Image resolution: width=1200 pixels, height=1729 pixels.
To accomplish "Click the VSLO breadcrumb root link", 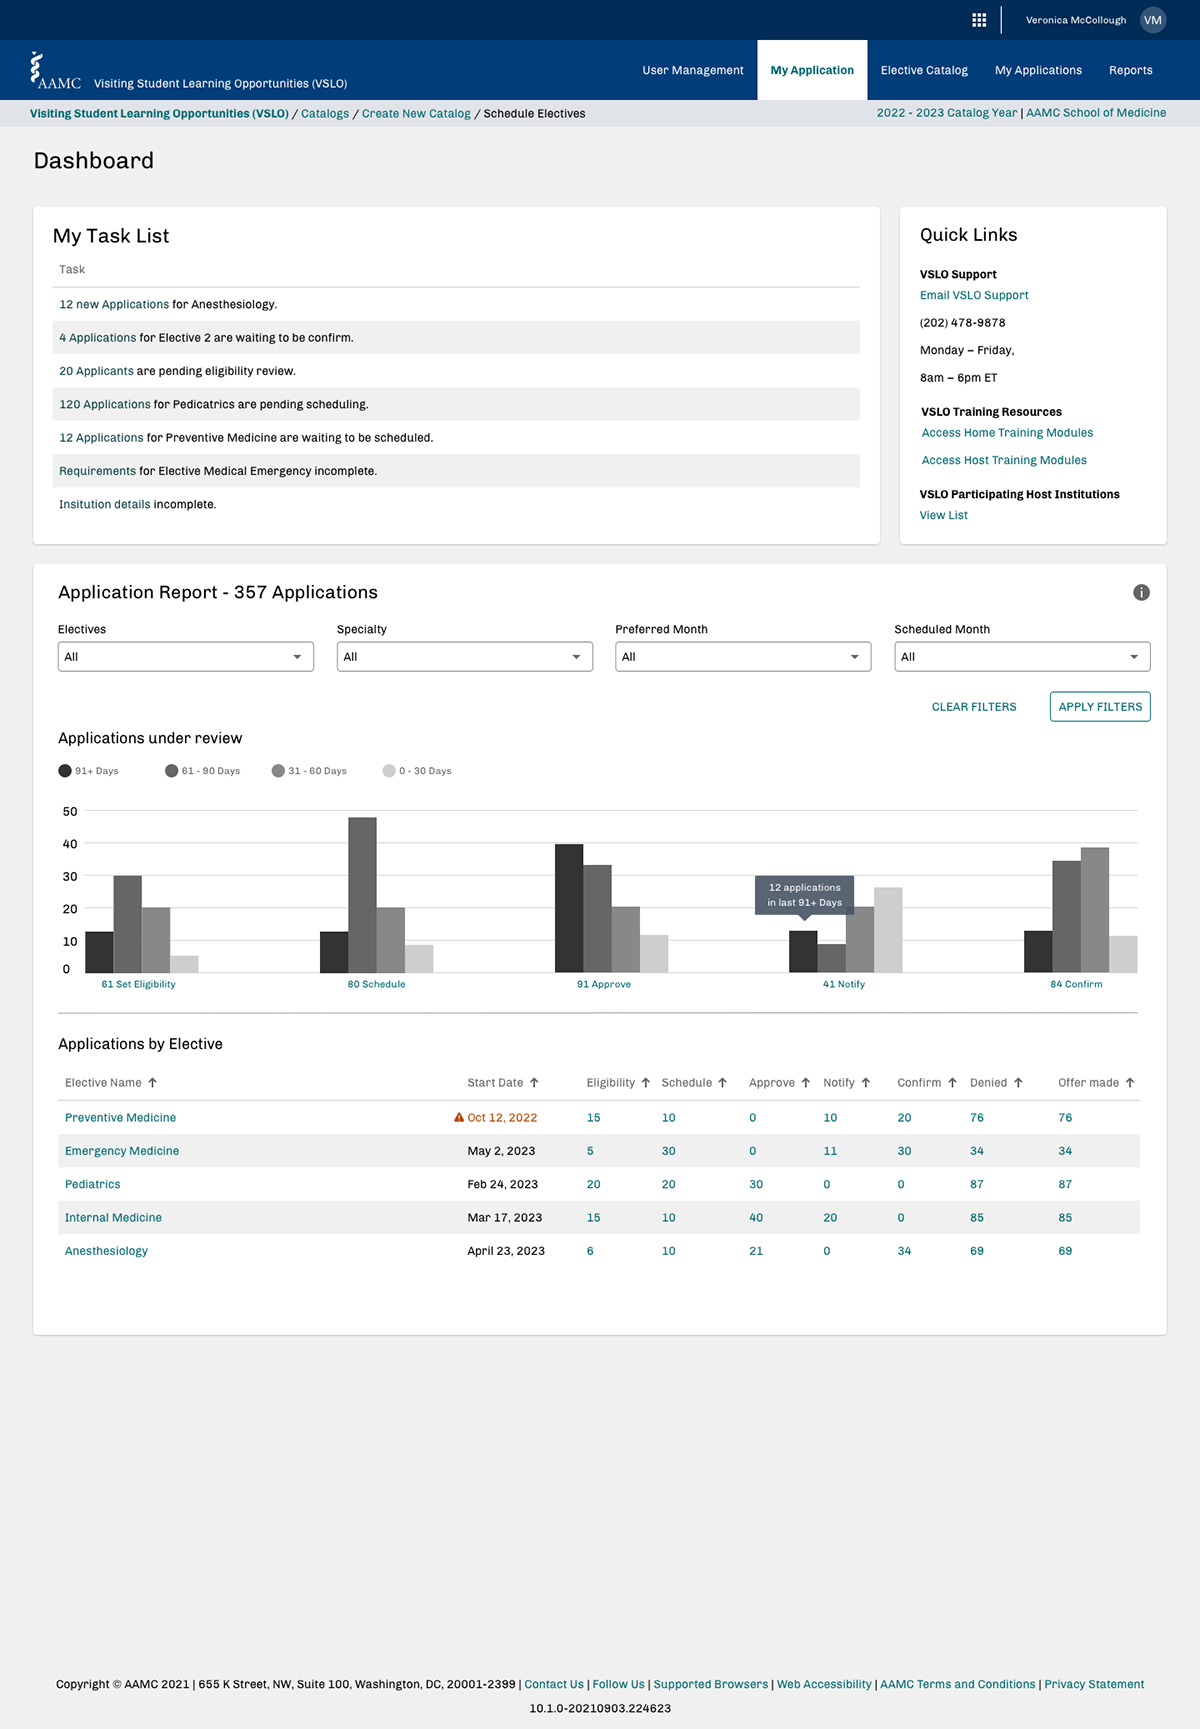I will (x=159, y=114).
